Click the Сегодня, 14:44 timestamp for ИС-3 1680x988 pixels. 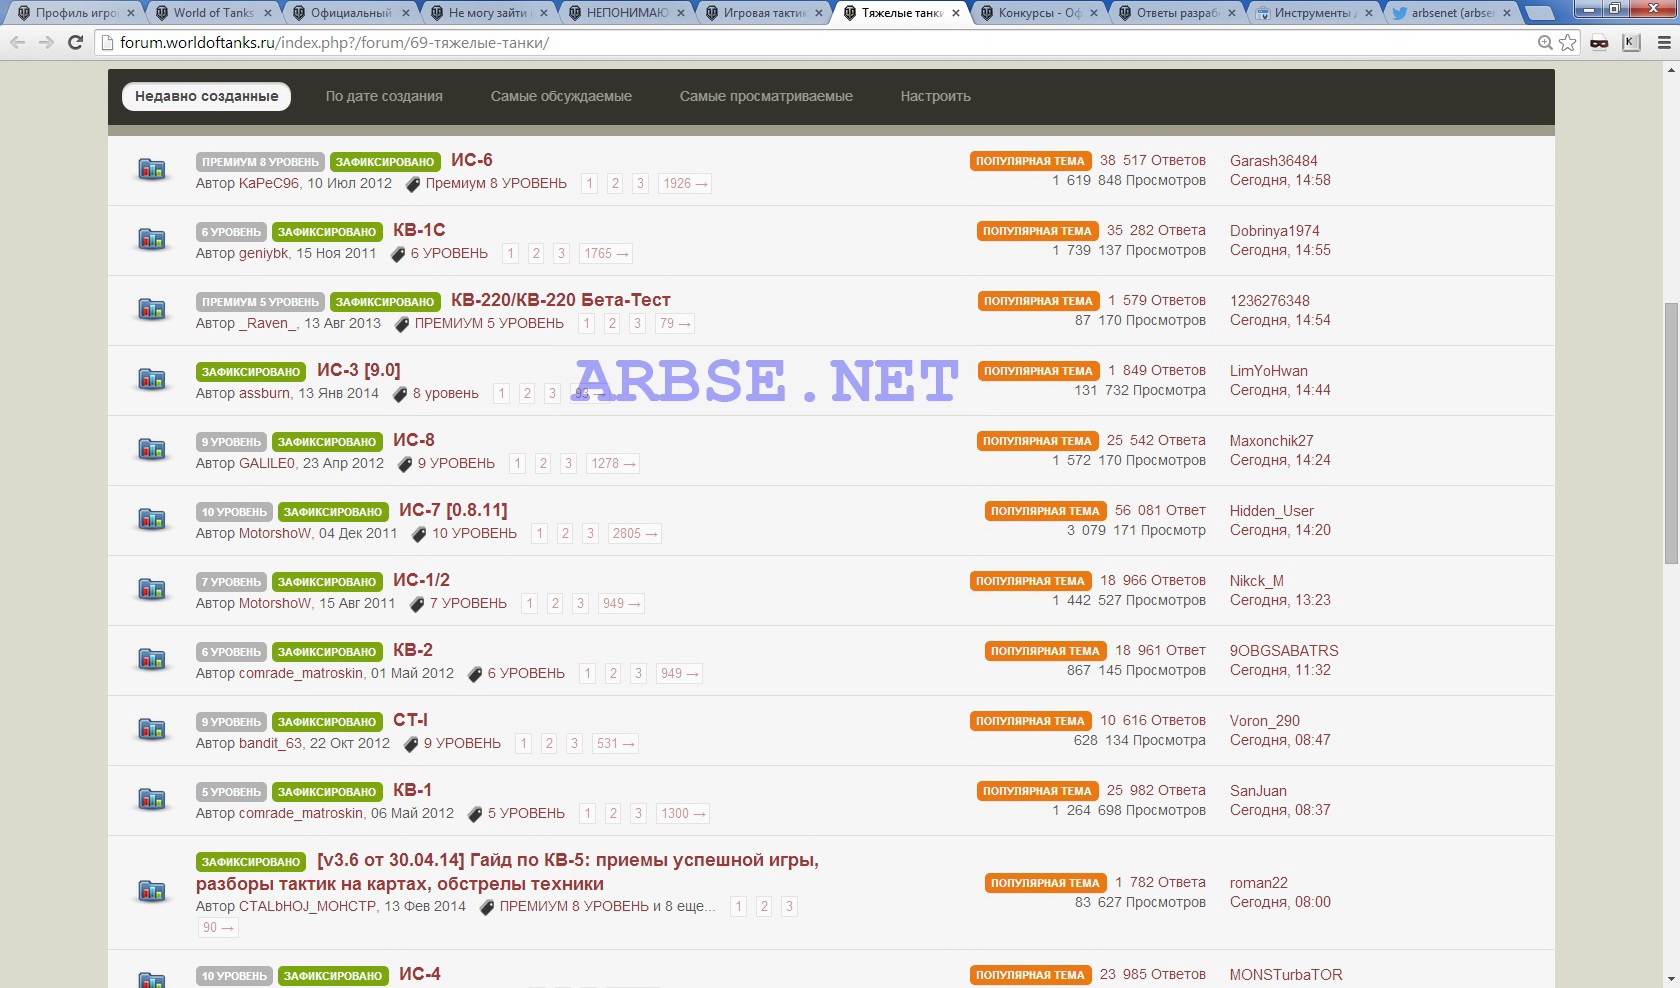click(1280, 390)
